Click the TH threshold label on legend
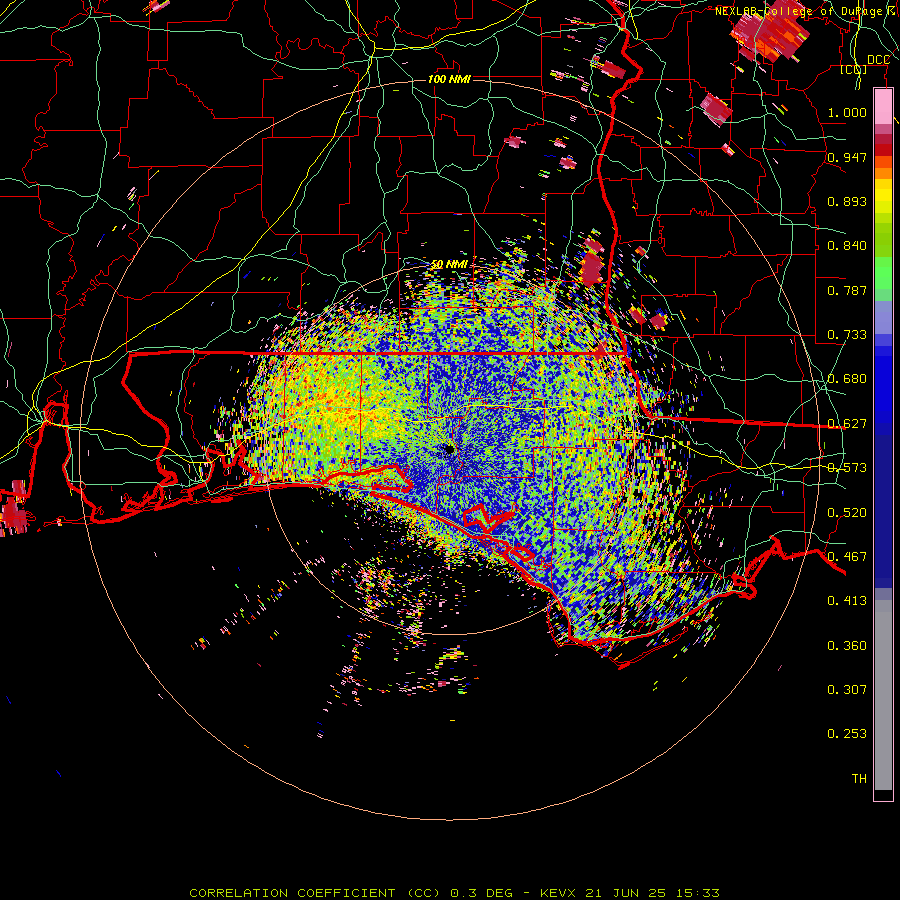The height and width of the screenshot is (900, 900). click(859, 779)
